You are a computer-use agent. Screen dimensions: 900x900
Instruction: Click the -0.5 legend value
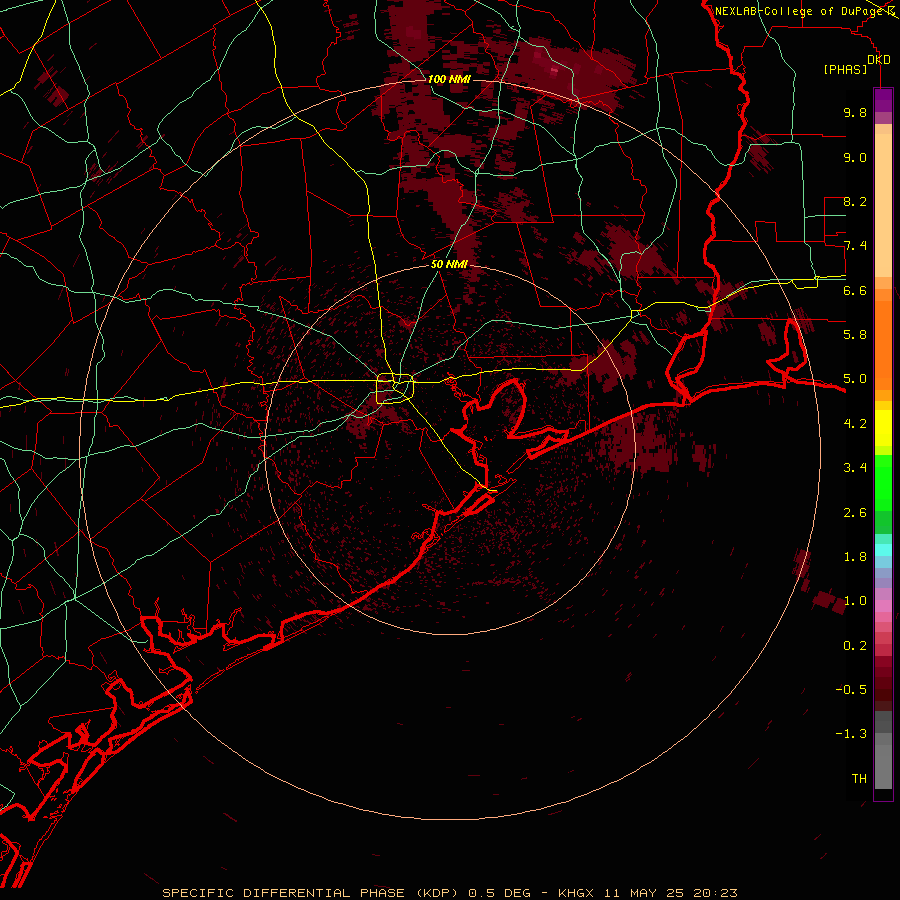(851, 690)
